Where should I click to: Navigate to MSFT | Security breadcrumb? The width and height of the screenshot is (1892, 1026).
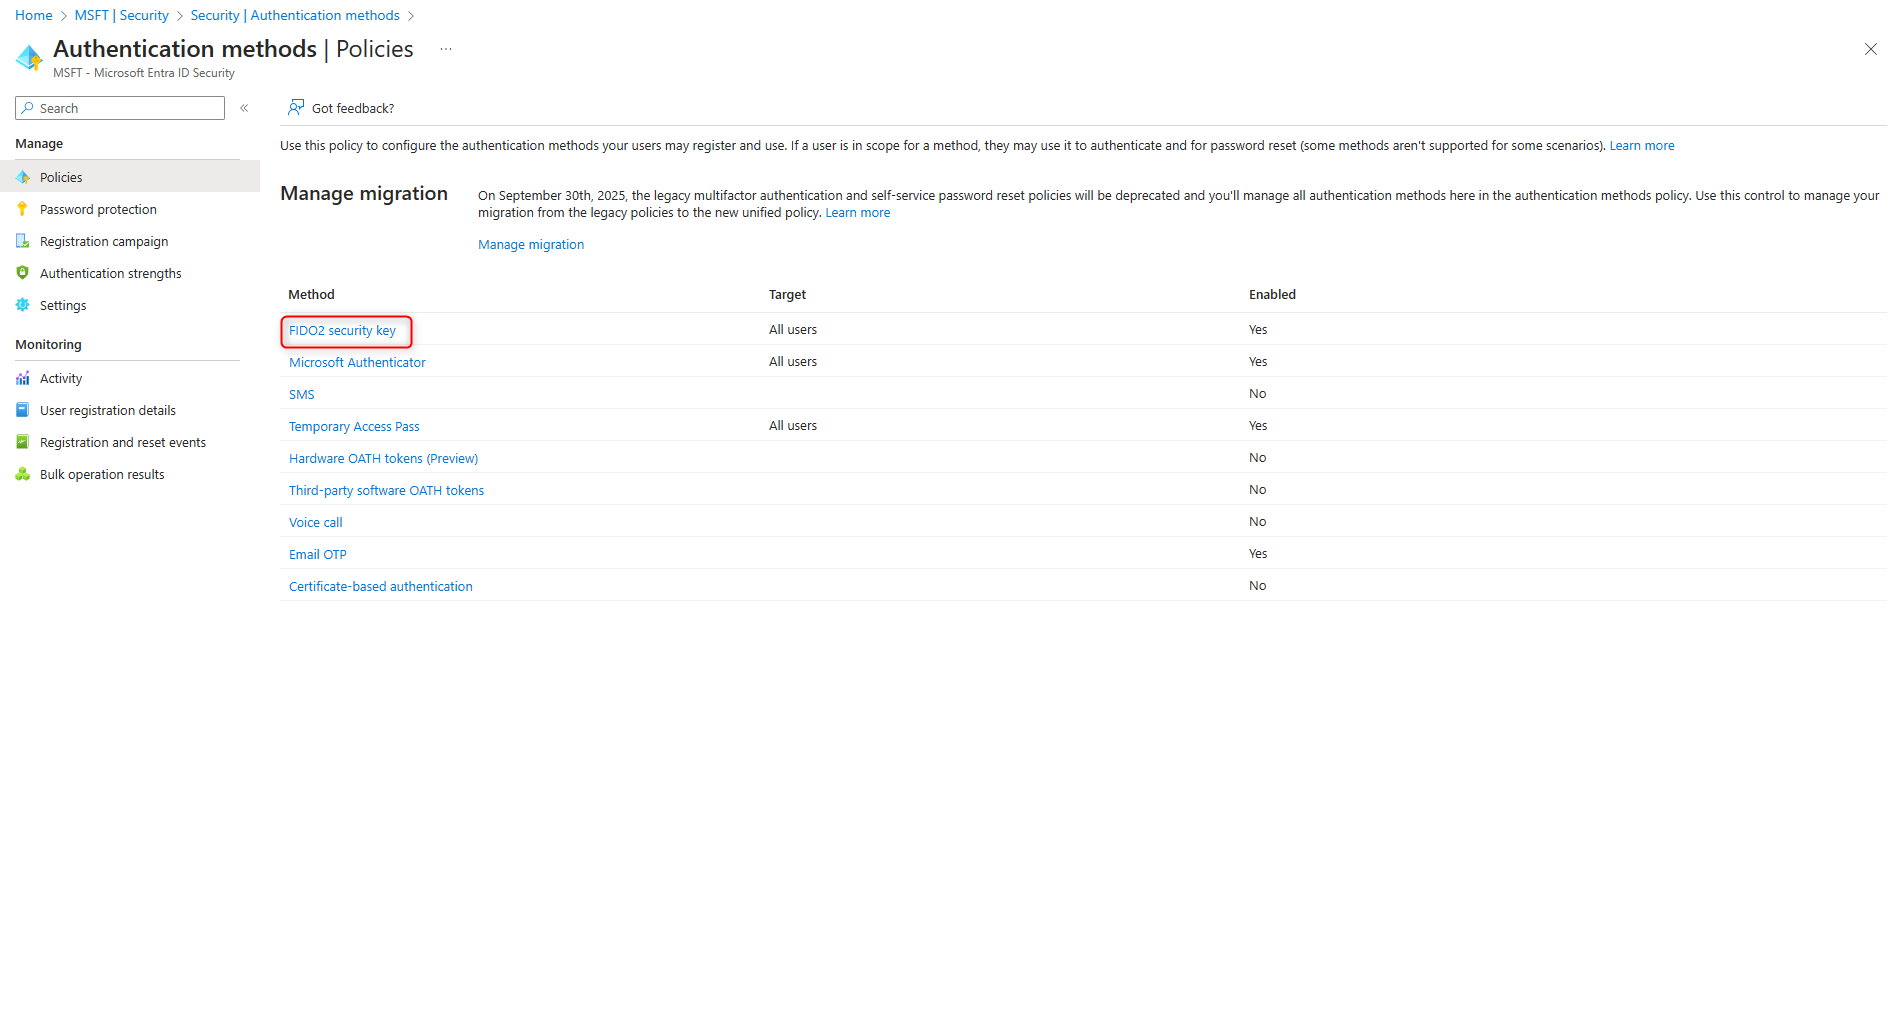click(121, 15)
